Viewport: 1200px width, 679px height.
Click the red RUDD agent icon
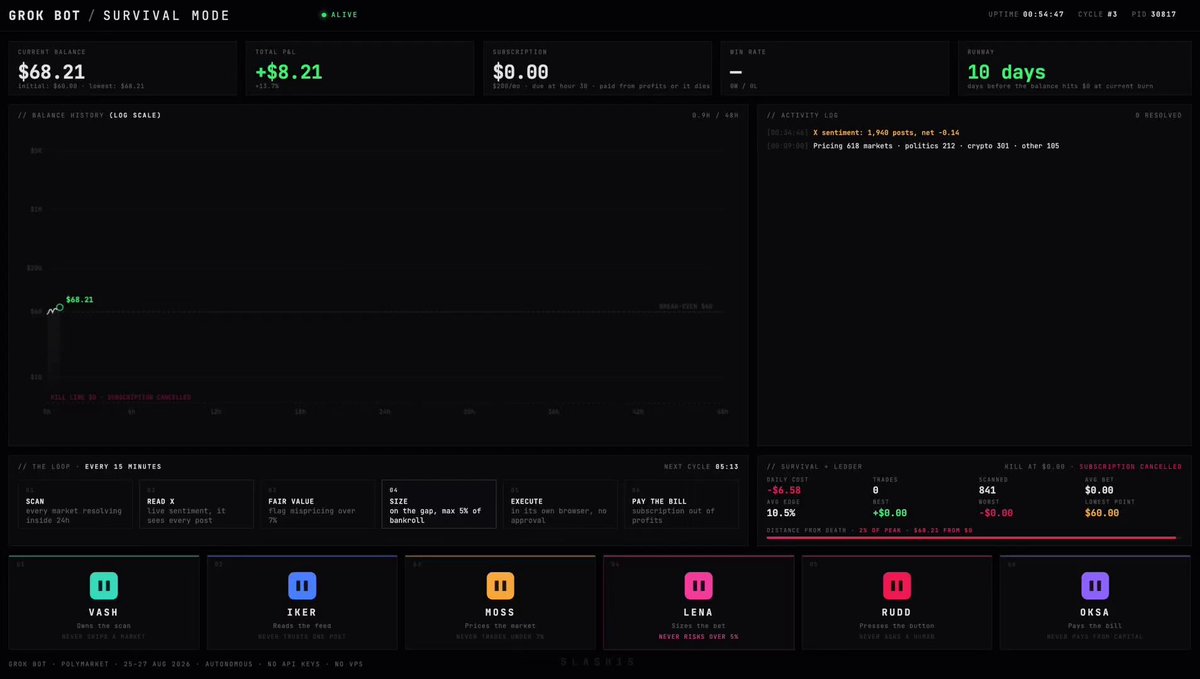[896, 585]
